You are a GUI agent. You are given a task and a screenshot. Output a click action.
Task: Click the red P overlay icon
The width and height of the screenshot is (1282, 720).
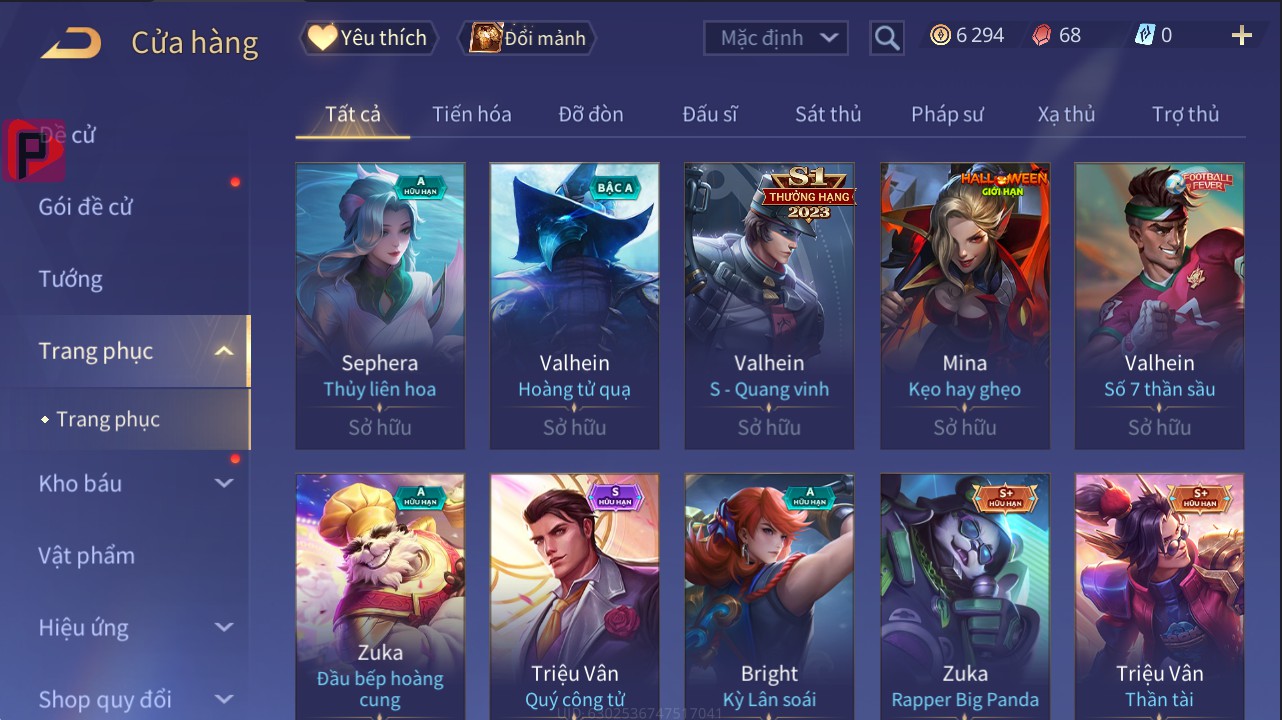(33, 151)
